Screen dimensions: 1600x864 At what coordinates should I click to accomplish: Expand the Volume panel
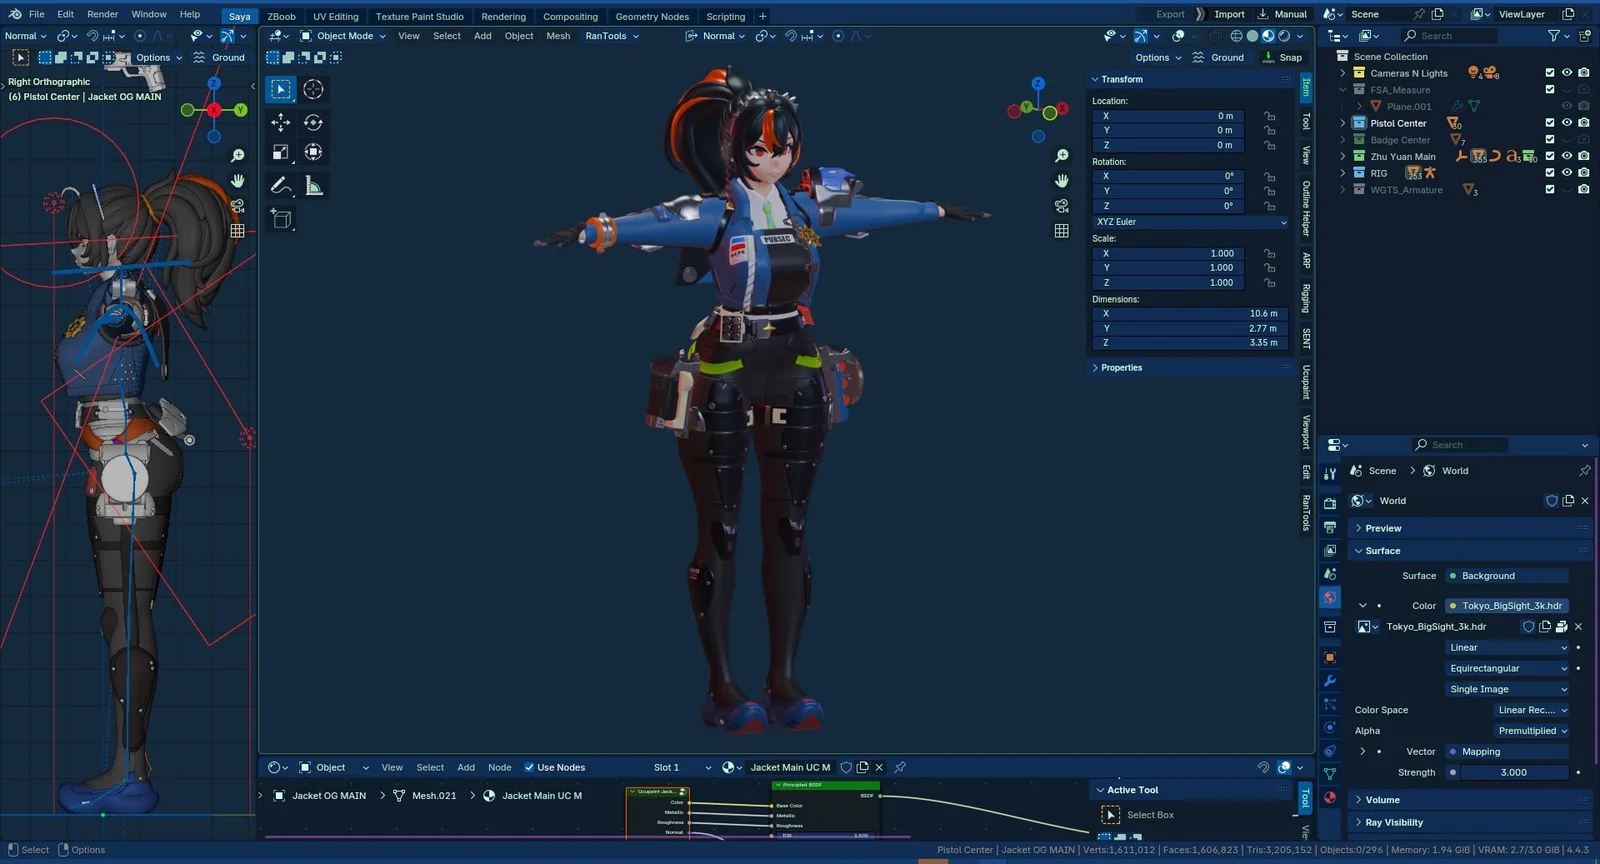tap(1358, 800)
